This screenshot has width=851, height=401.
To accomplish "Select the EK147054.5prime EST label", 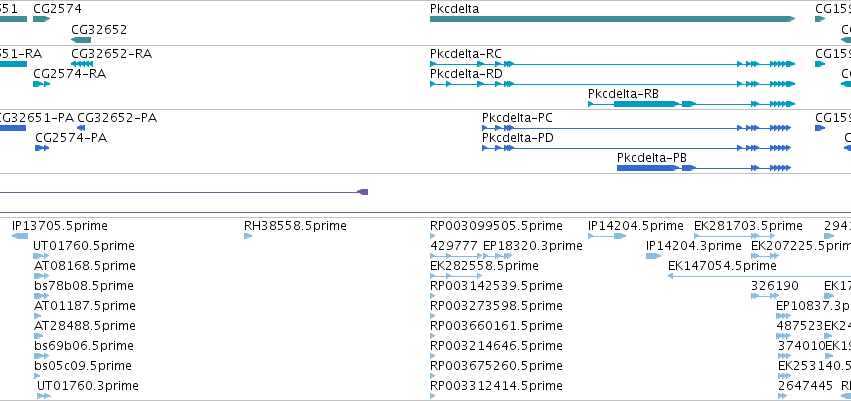I will 722,266.
